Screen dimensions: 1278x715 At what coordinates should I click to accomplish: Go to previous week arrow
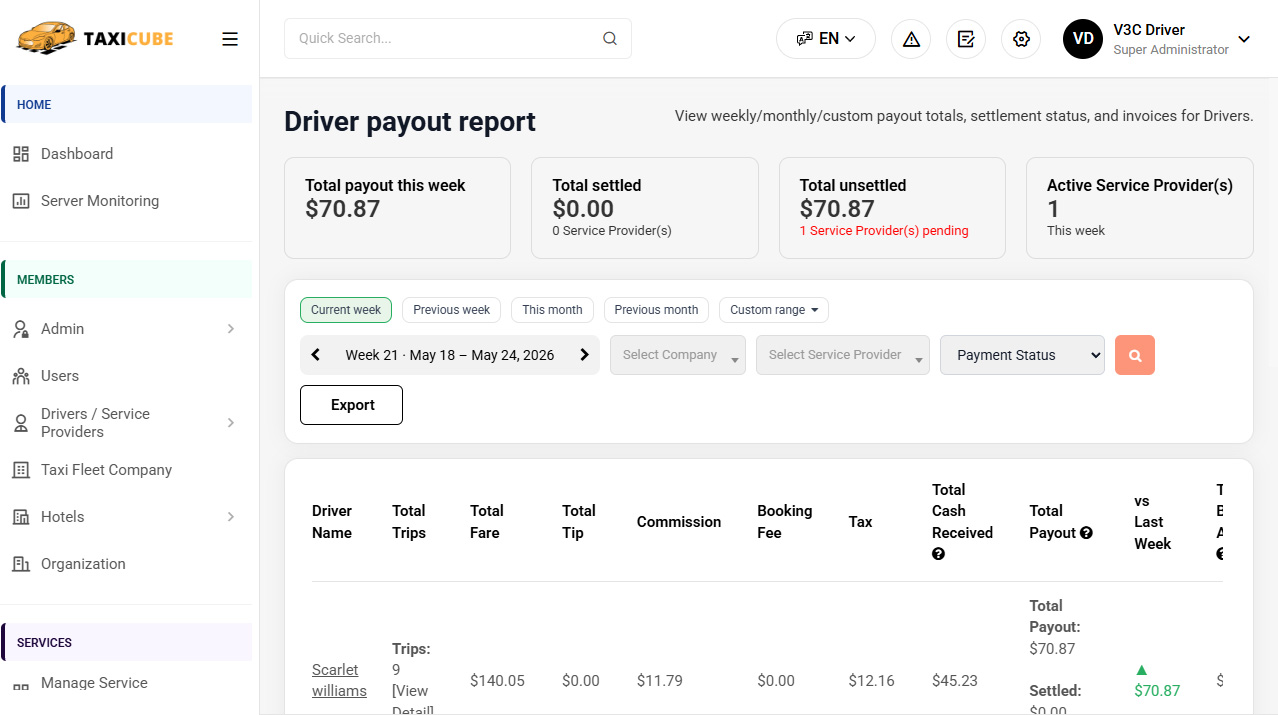coord(316,355)
